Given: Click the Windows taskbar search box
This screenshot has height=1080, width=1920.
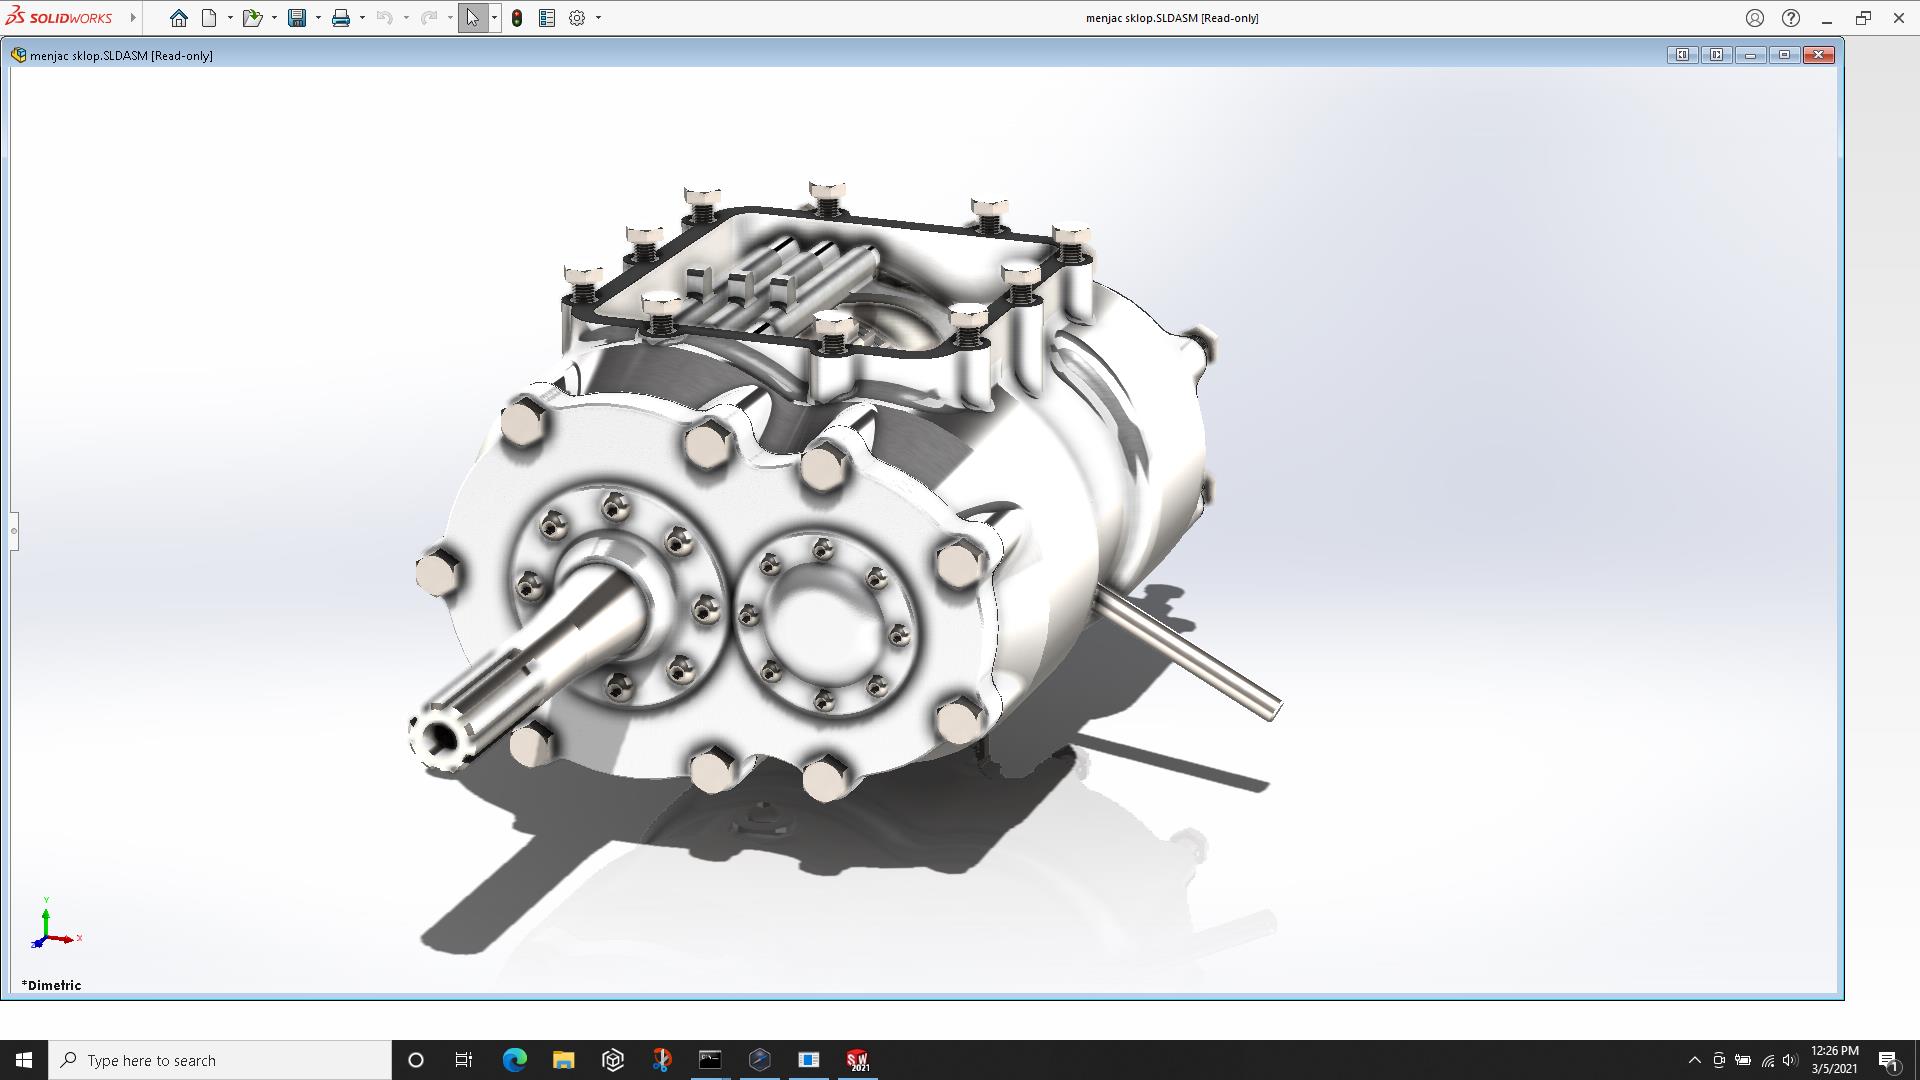Looking at the screenshot, I should point(220,1060).
